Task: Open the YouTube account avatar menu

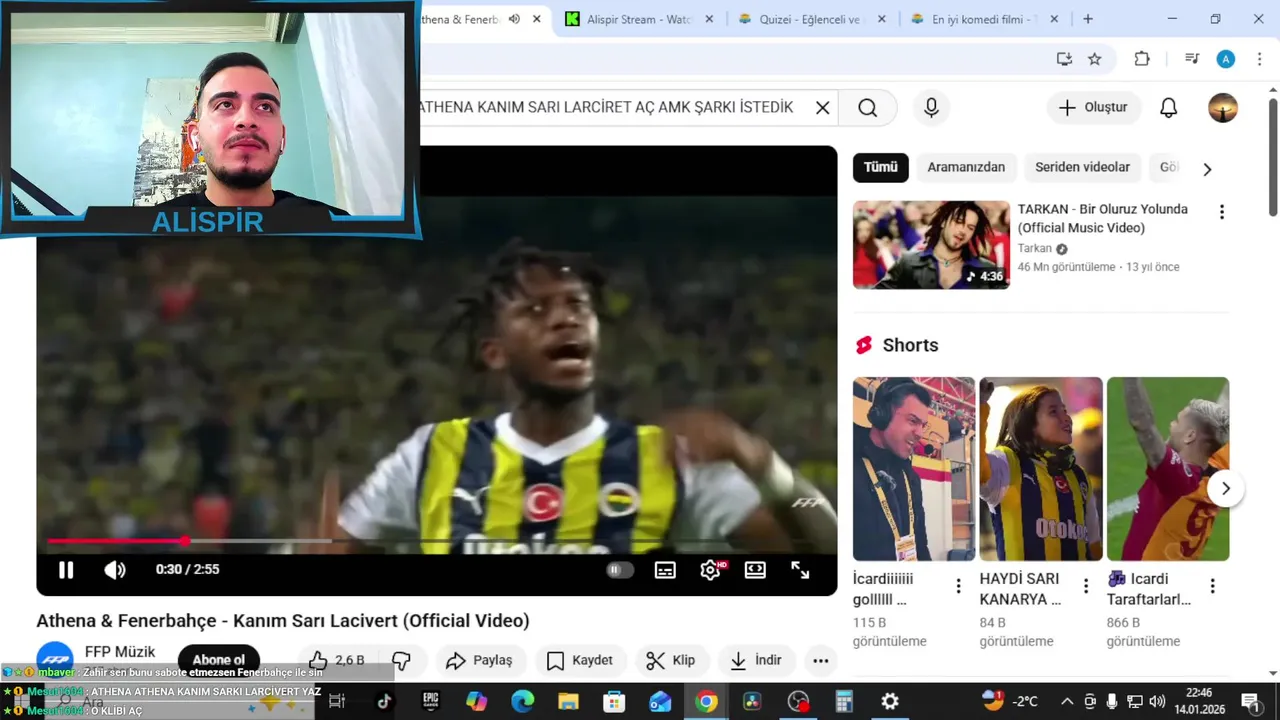Action: point(1223,108)
